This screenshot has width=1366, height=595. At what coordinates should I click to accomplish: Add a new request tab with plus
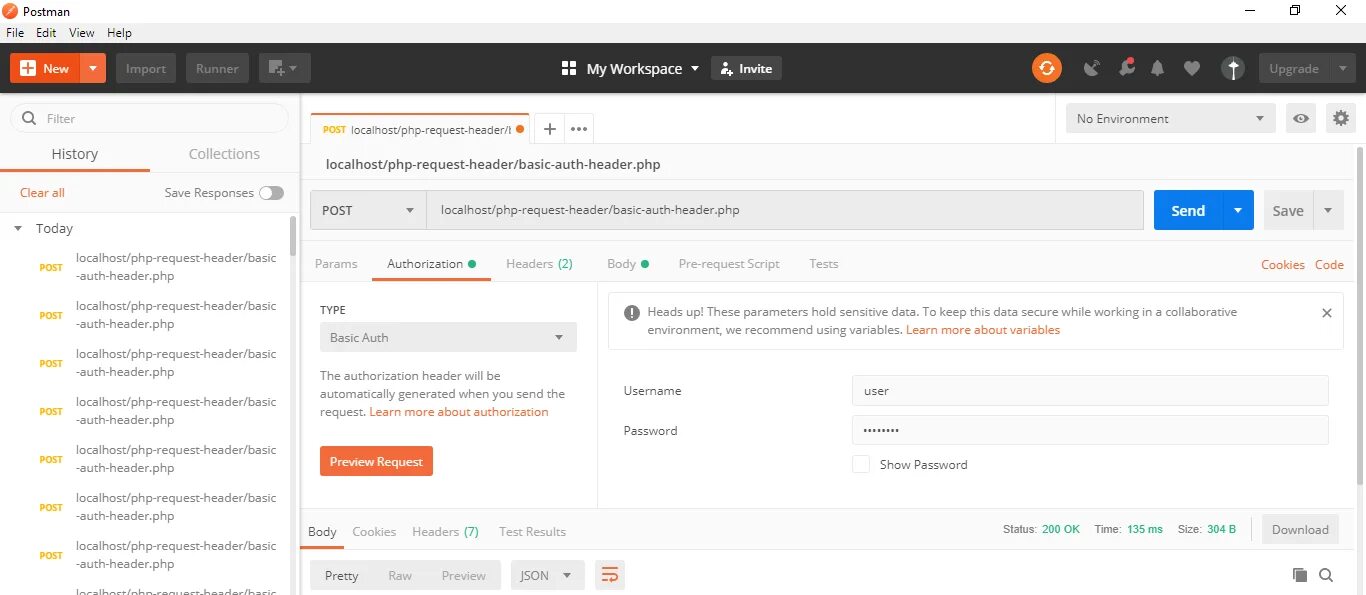click(x=549, y=129)
